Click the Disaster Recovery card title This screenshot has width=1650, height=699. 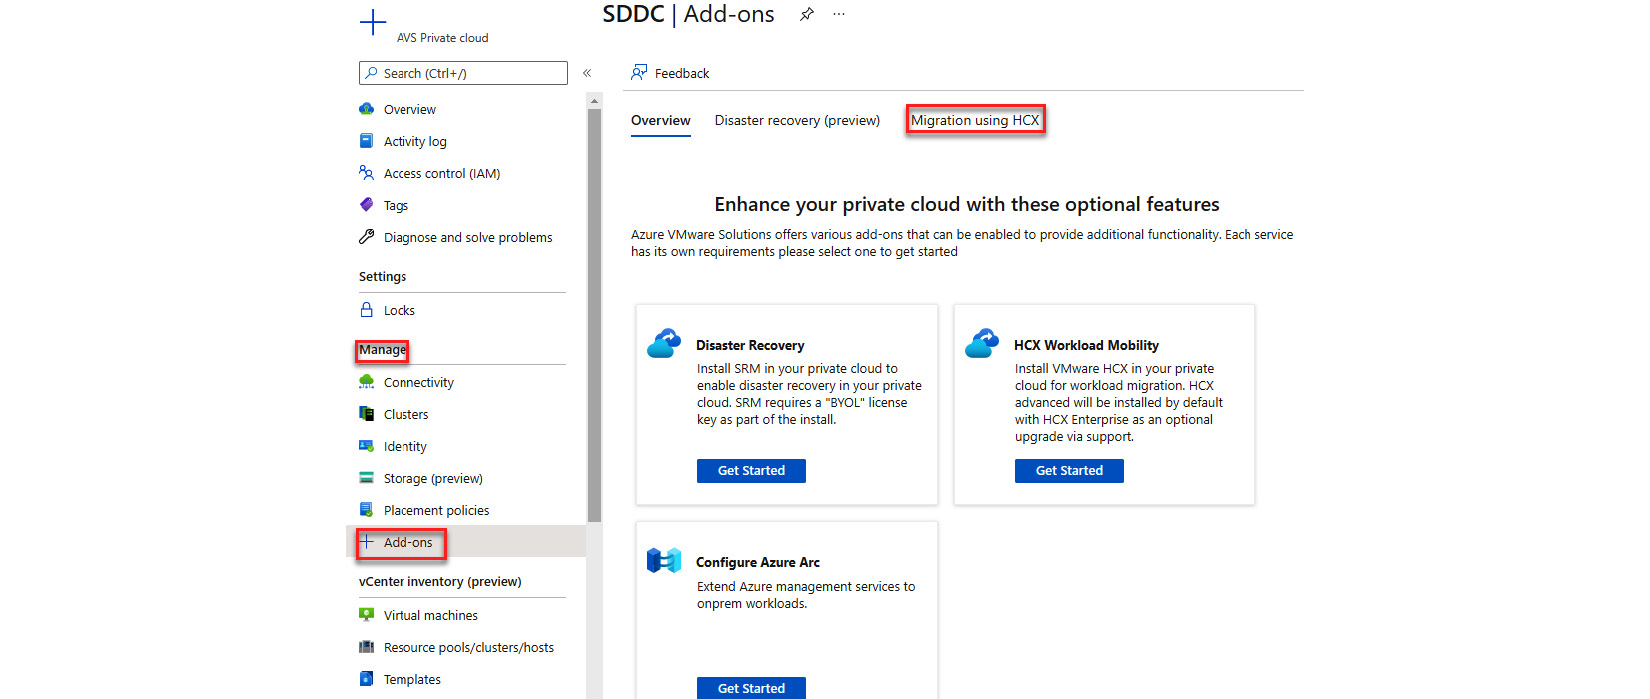750,345
